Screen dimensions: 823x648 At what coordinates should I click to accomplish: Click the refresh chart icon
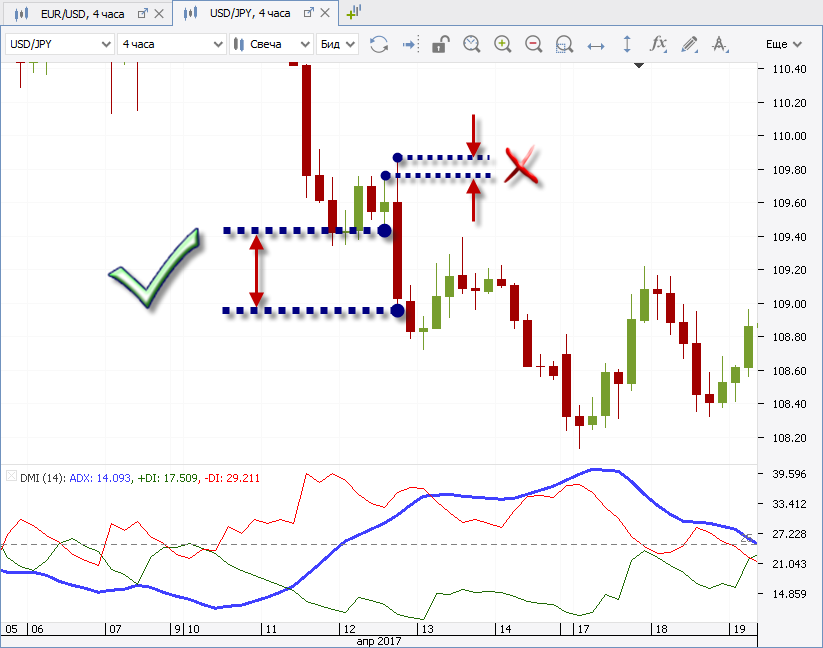[x=379, y=44]
